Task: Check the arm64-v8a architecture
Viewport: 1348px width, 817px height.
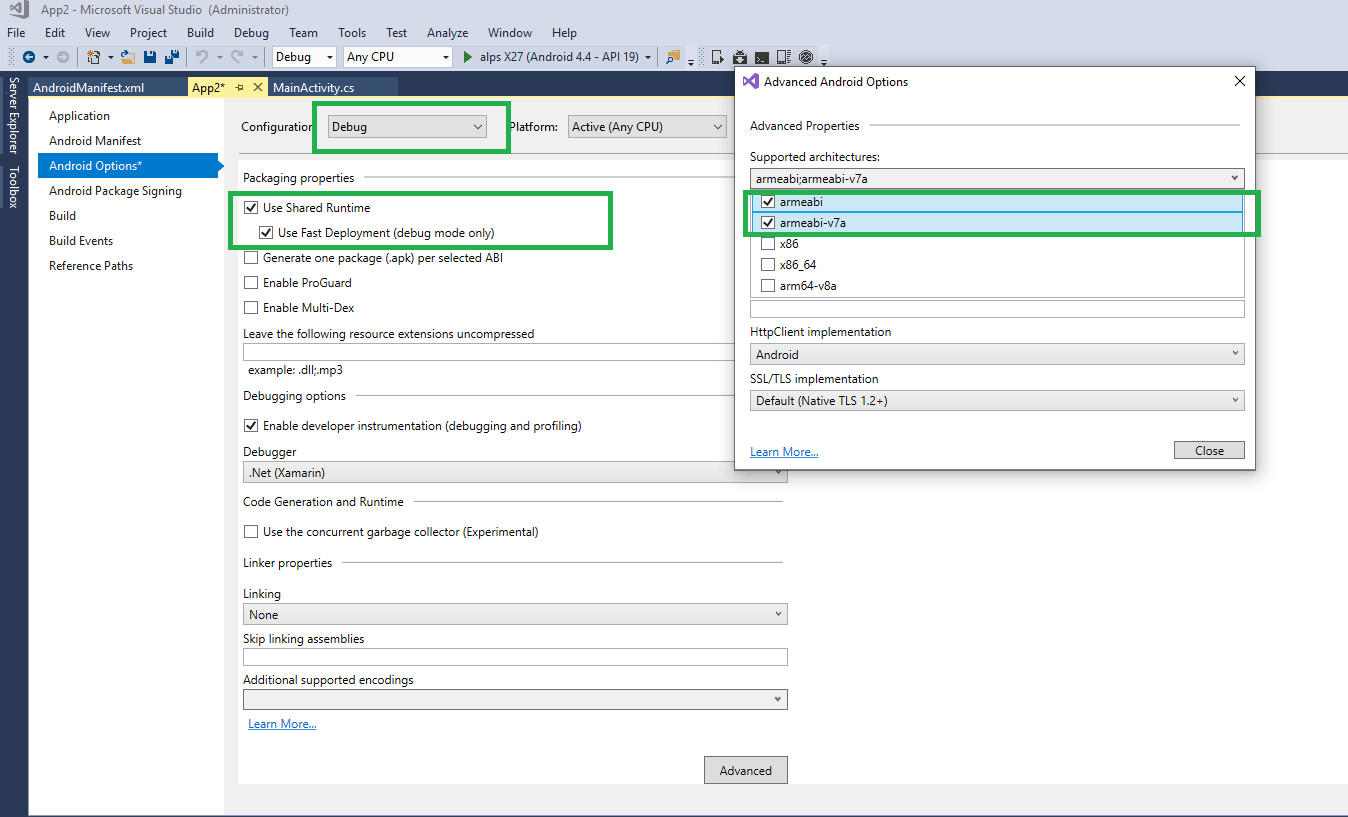Action: (x=768, y=286)
